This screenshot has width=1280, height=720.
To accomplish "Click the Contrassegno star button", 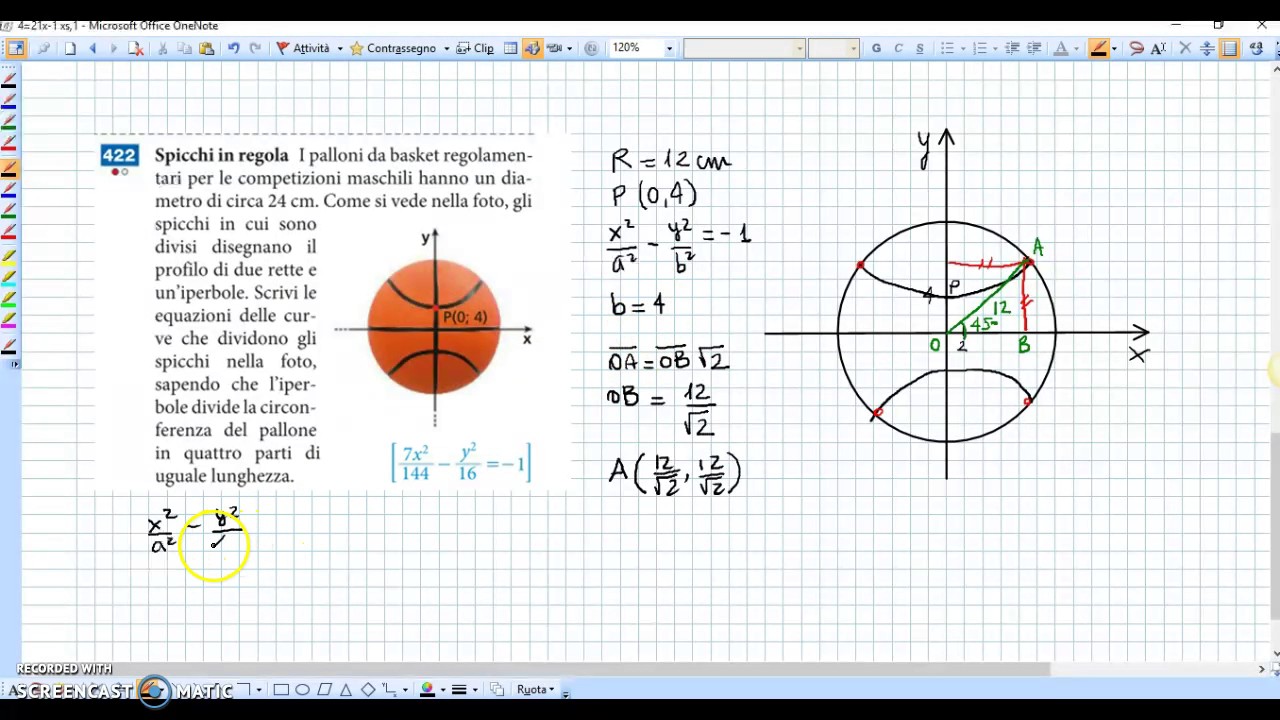I will tap(393, 48).
